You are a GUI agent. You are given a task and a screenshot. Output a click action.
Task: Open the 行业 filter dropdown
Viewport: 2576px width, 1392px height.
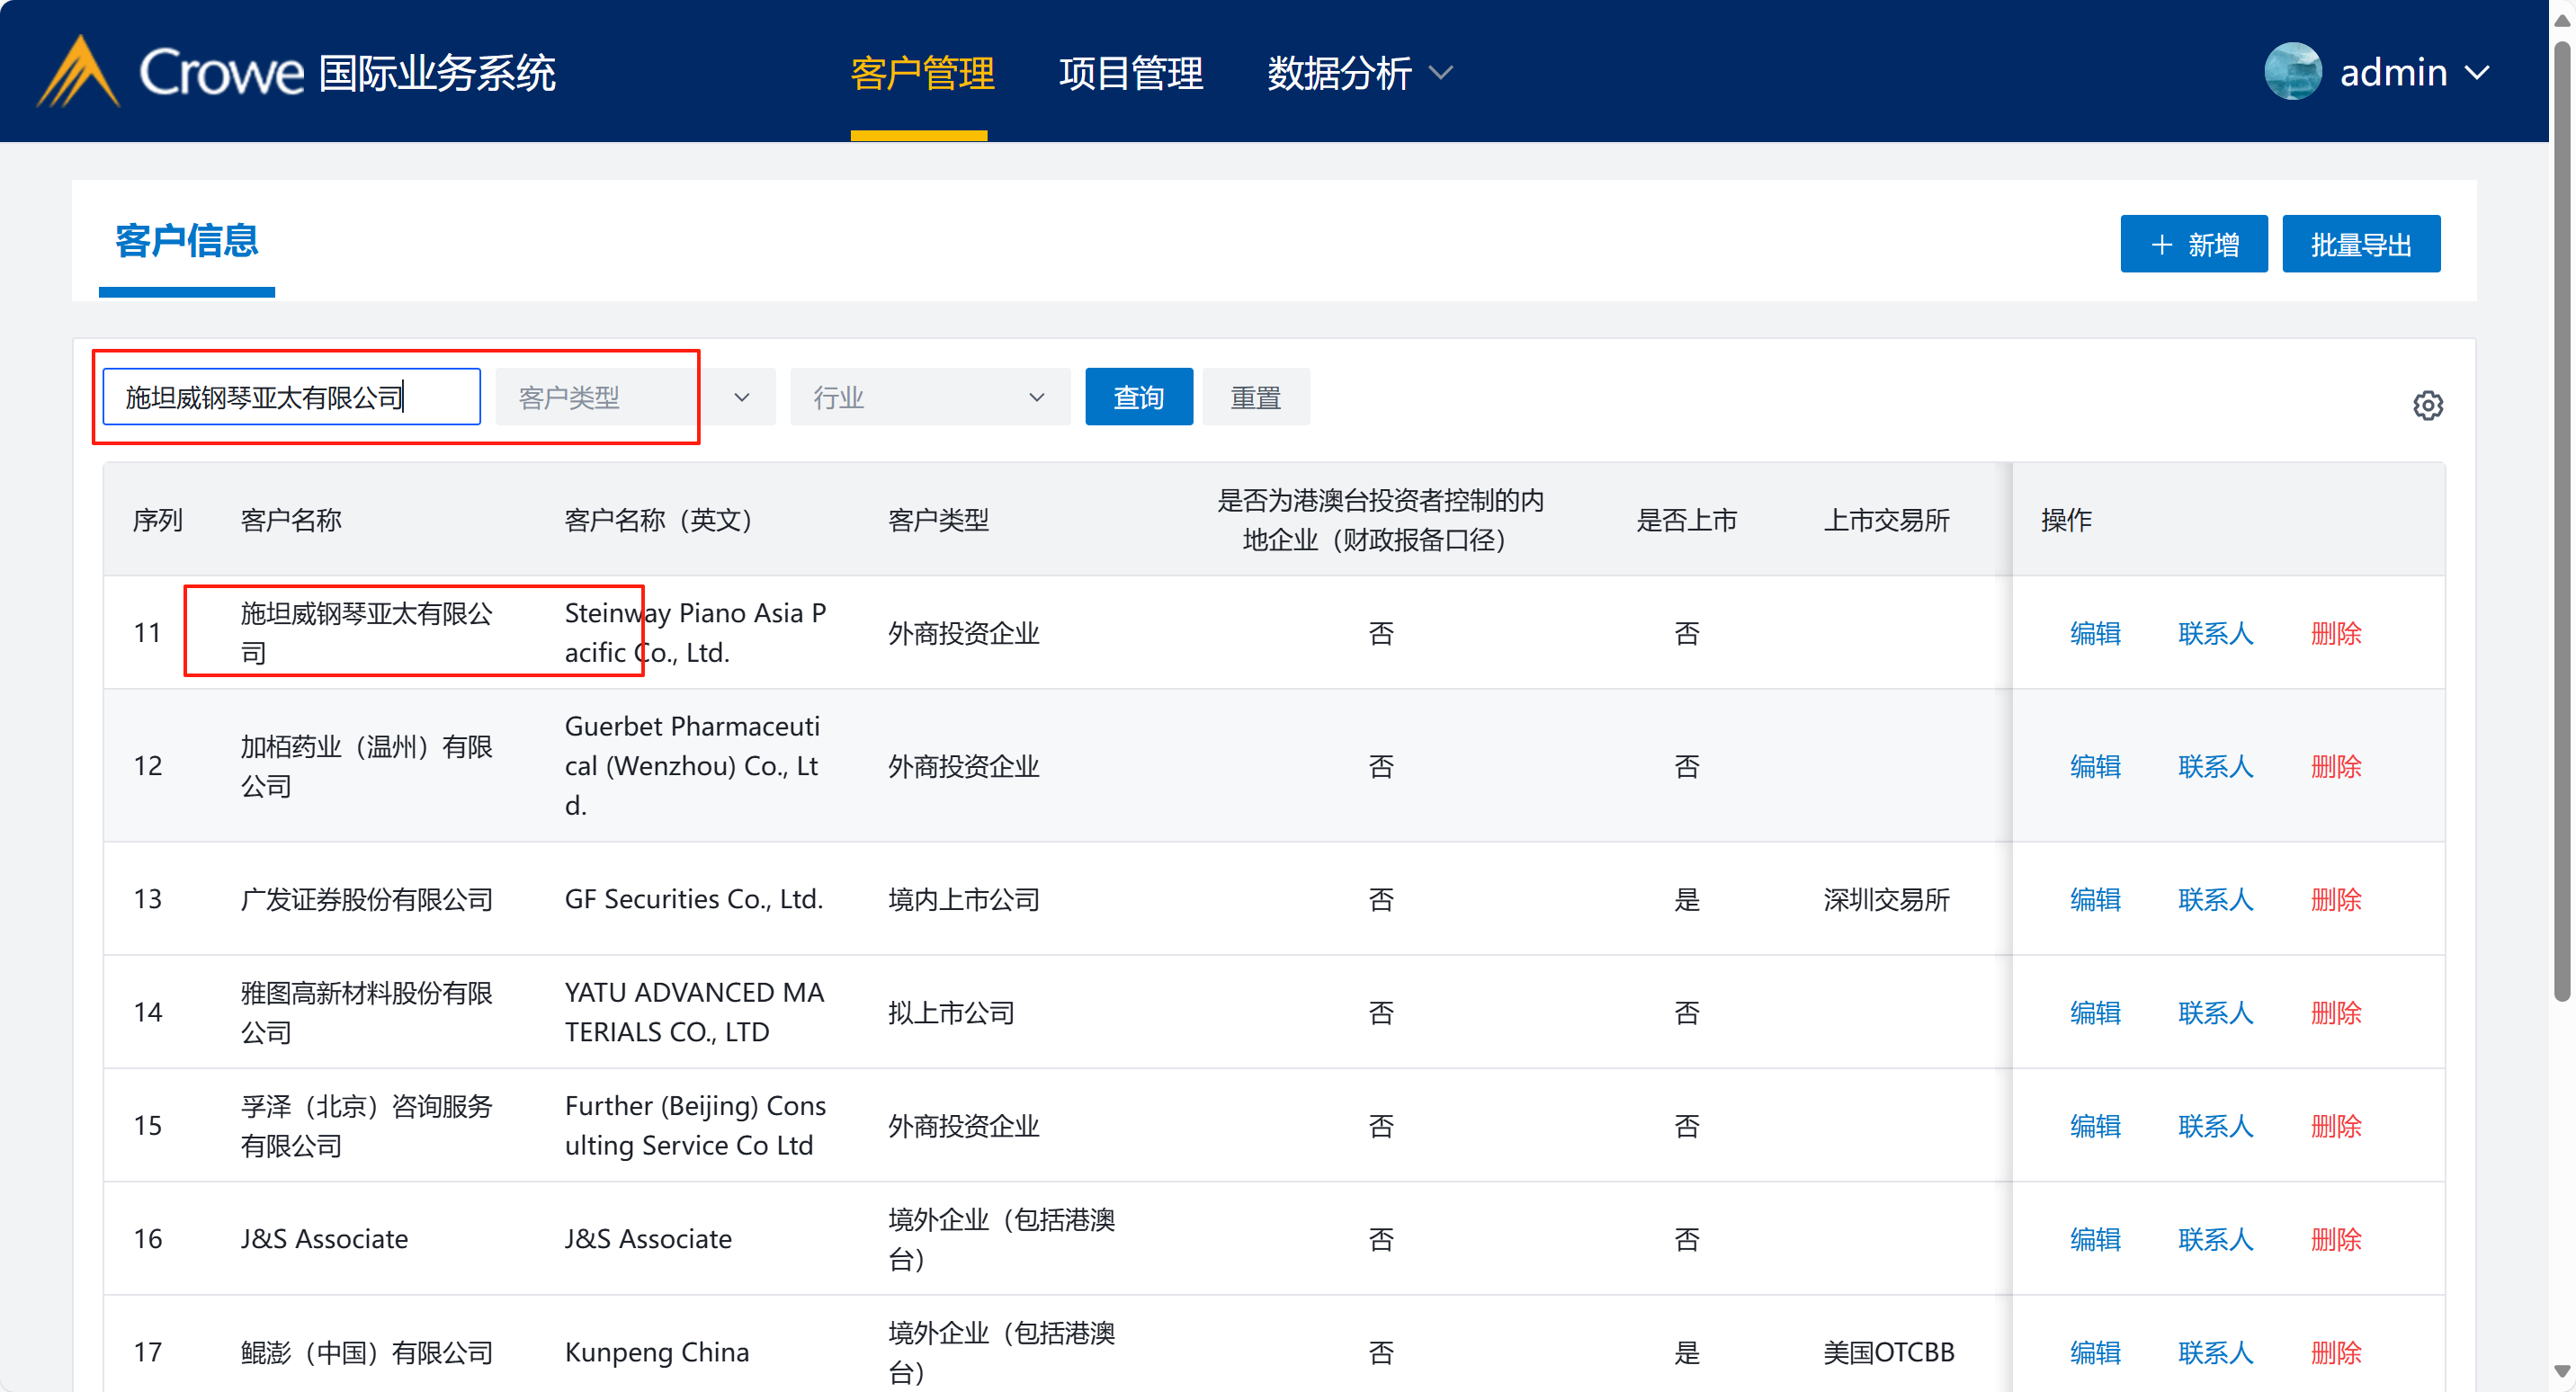click(x=928, y=398)
